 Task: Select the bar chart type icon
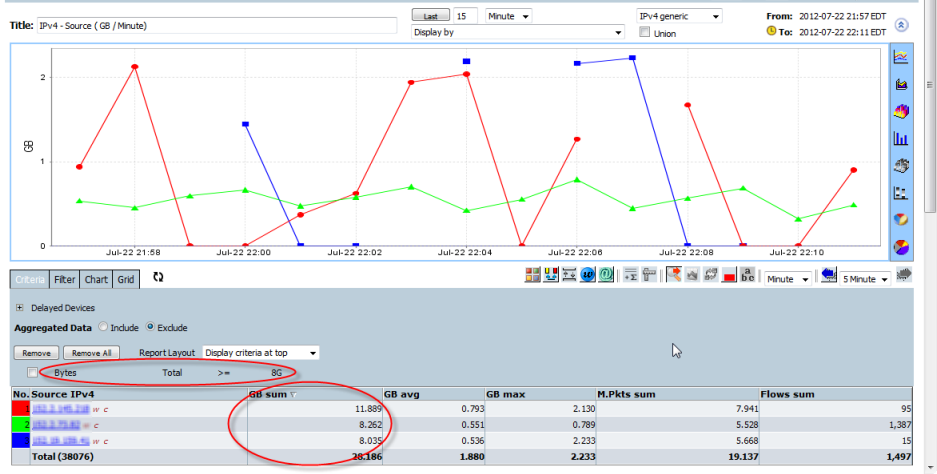tap(901, 138)
